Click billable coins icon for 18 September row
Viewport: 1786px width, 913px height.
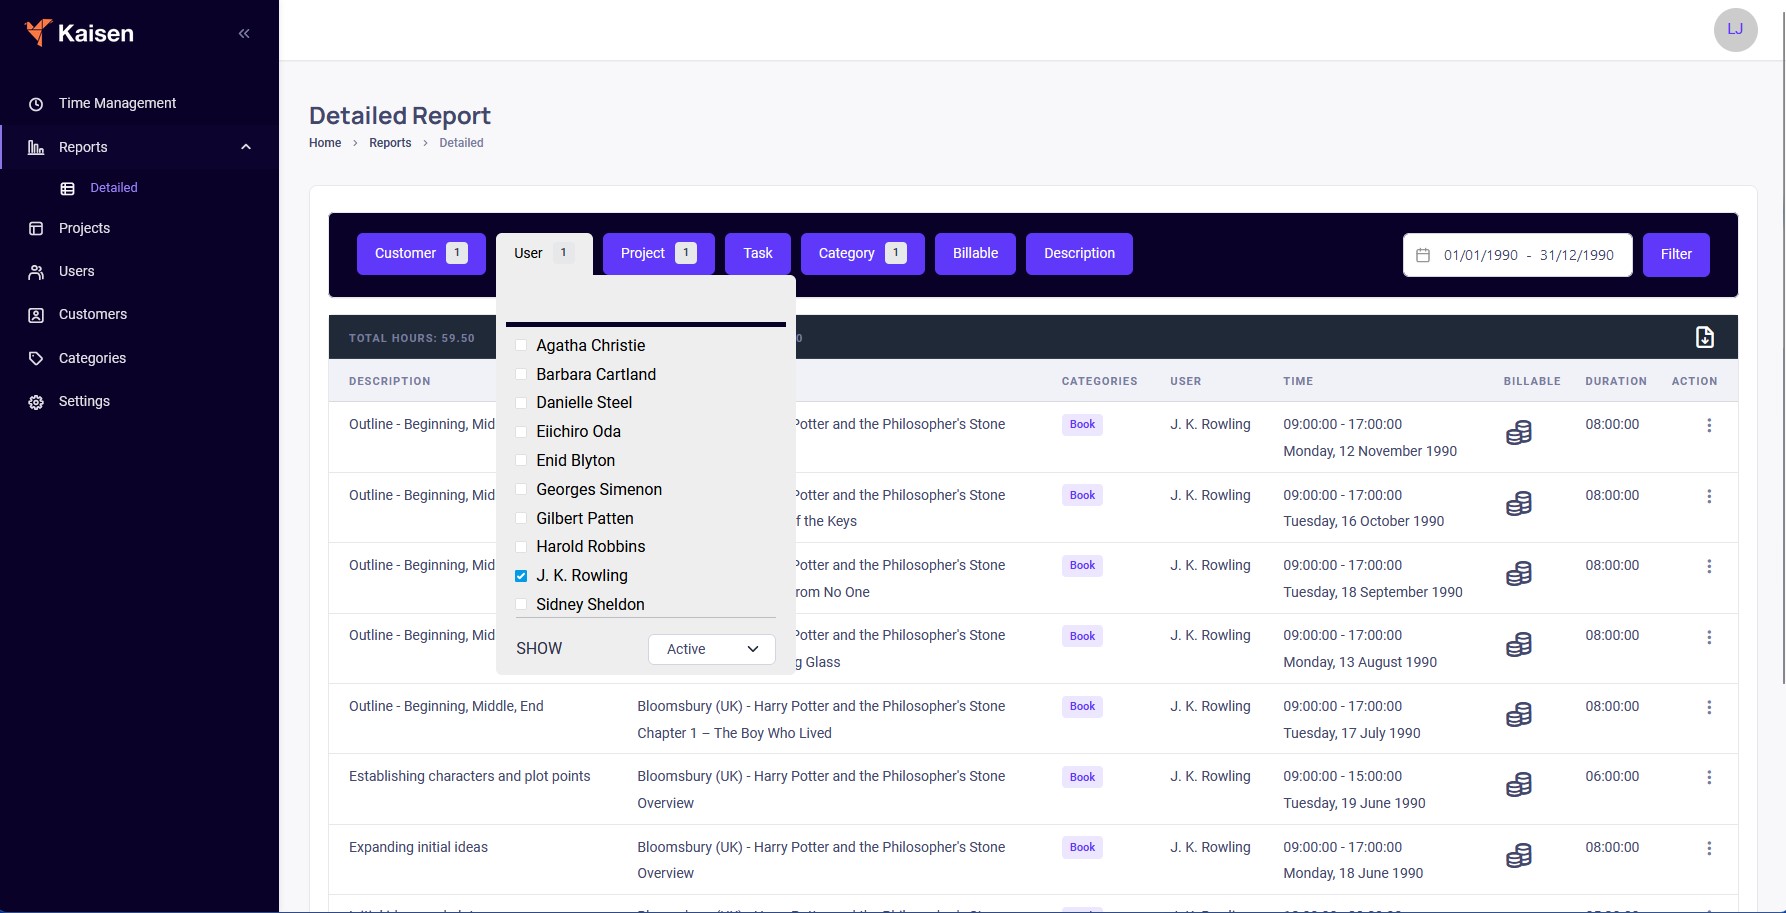coord(1519,573)
